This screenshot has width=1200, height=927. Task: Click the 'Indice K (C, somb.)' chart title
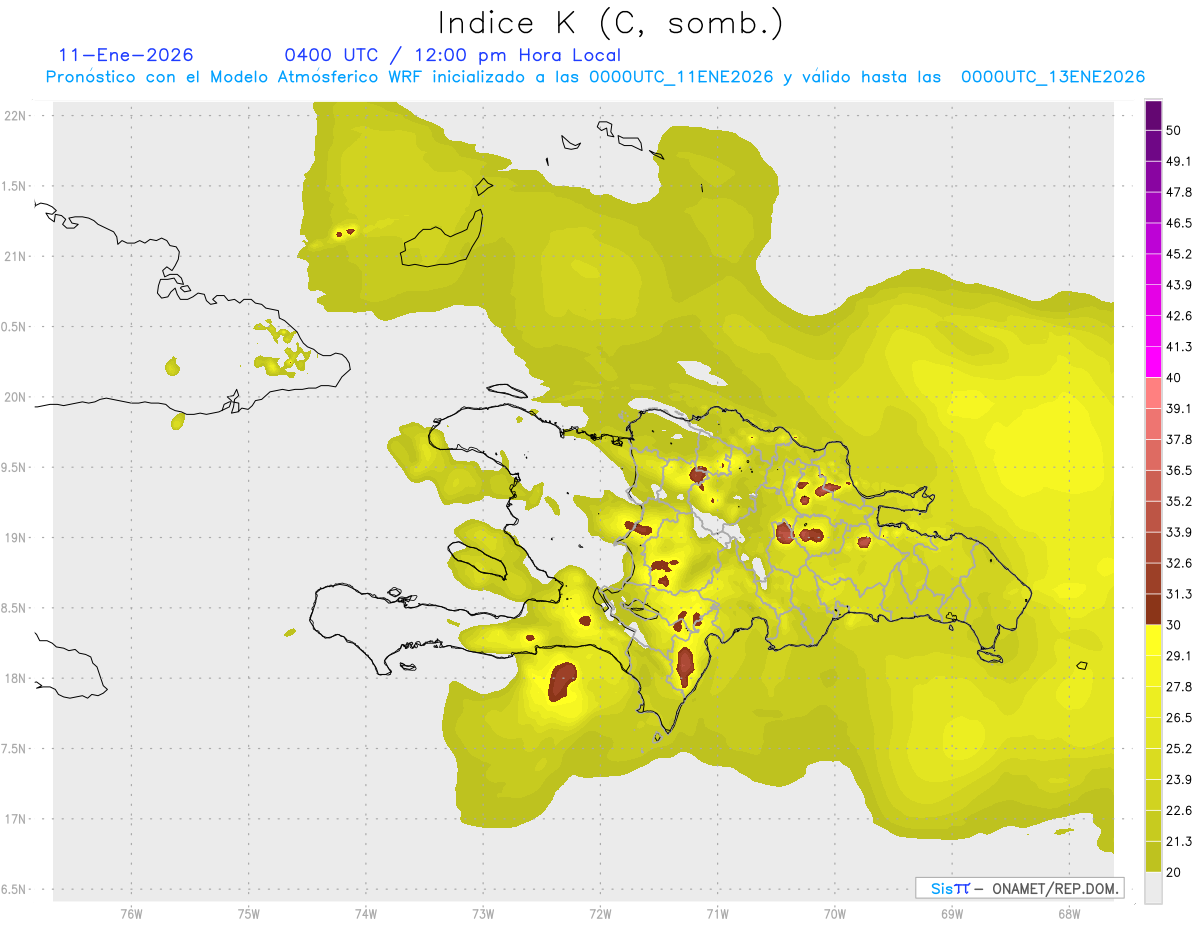pyautogui.click(x=611, y=23)
